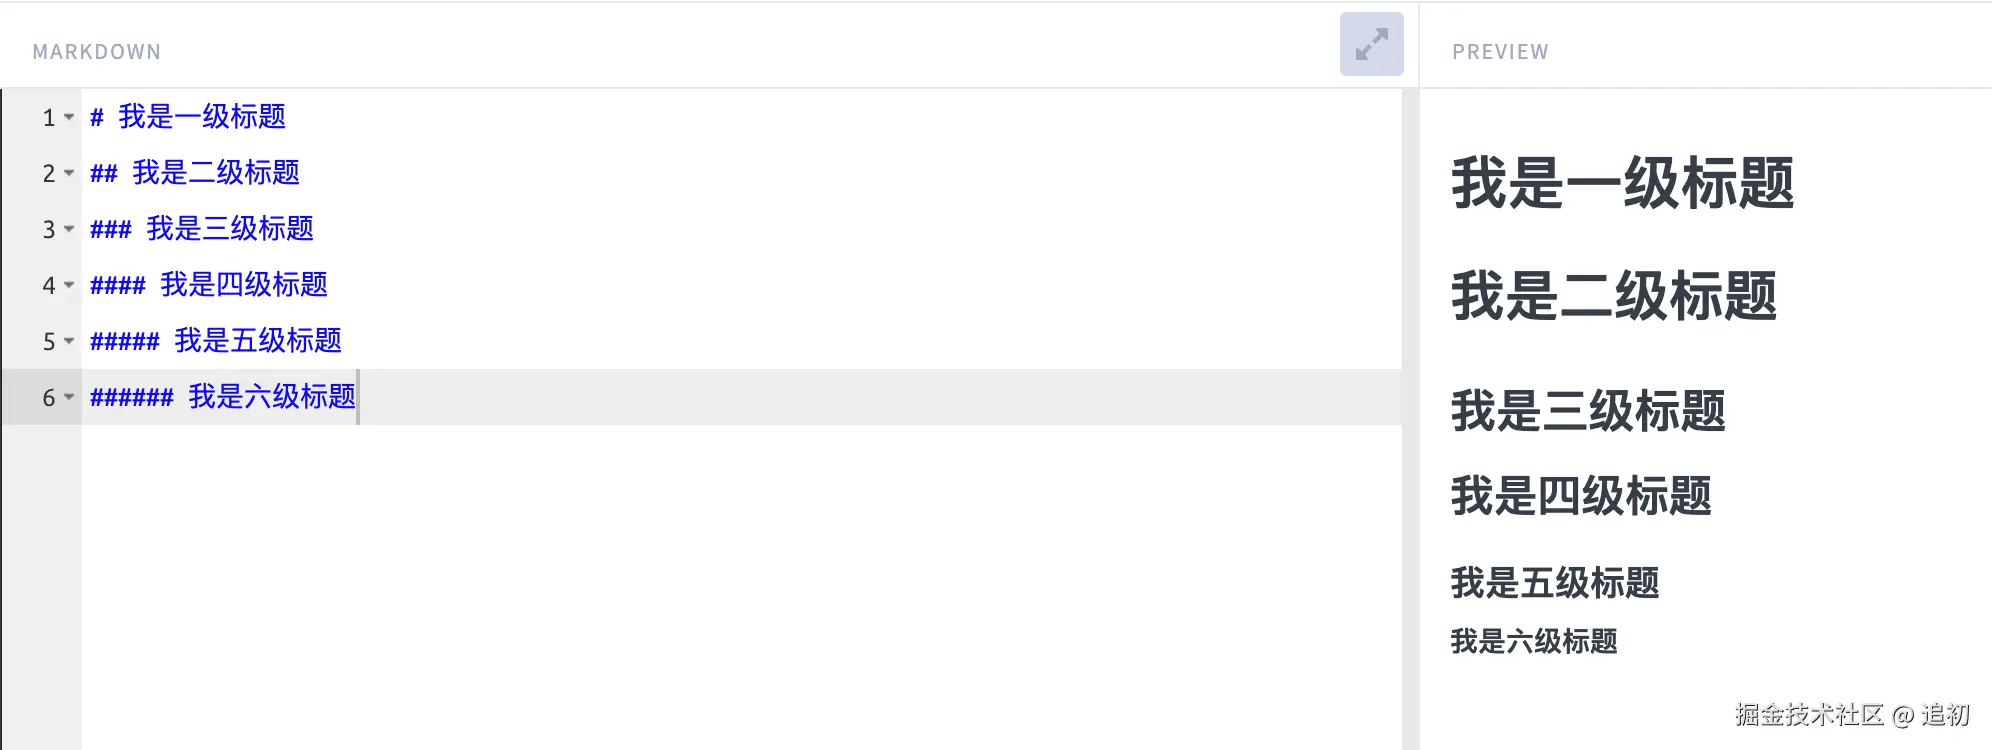1992x750 pixels.
Task: Click the '##### 我是五级标题' editor line
Action: pyautogui.click(x=256, y=341)
